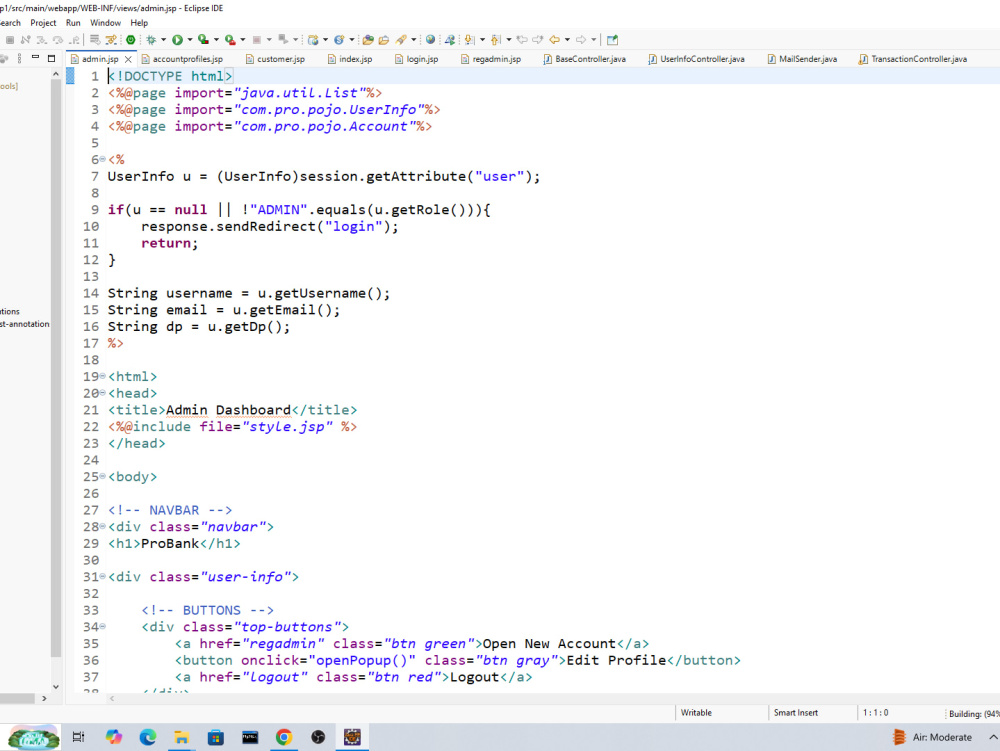1000x751 pixels.
Task: Collapse navbar div fold at line 28
Action: click(103, 527)
